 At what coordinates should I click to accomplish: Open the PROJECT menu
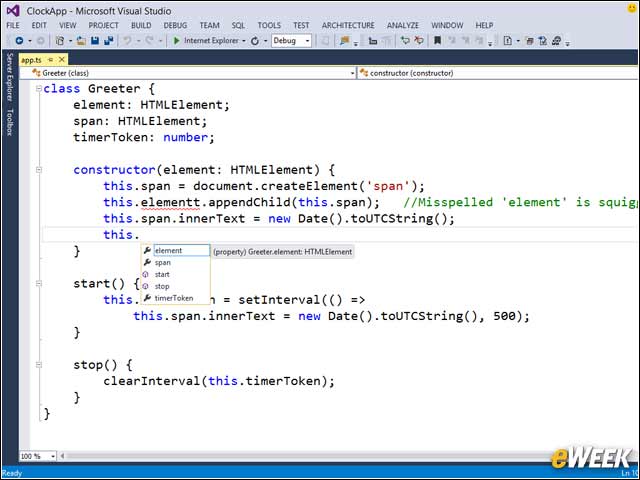click(104, 25)
